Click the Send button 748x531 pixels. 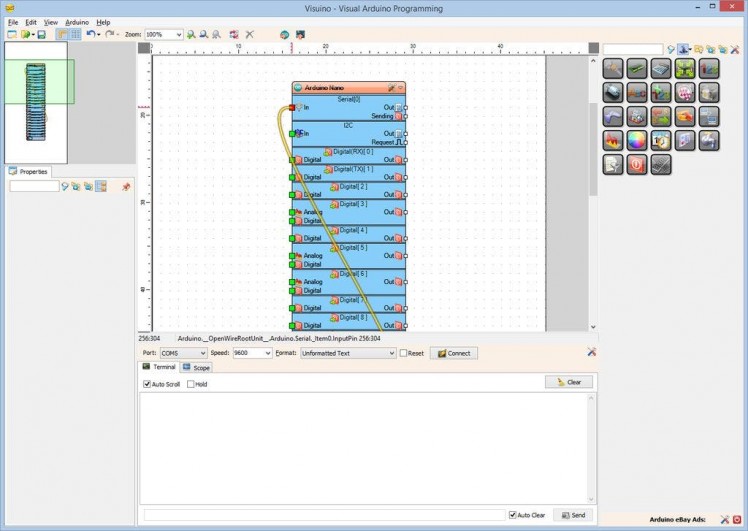pyautogui.click(x=572, y=515)
